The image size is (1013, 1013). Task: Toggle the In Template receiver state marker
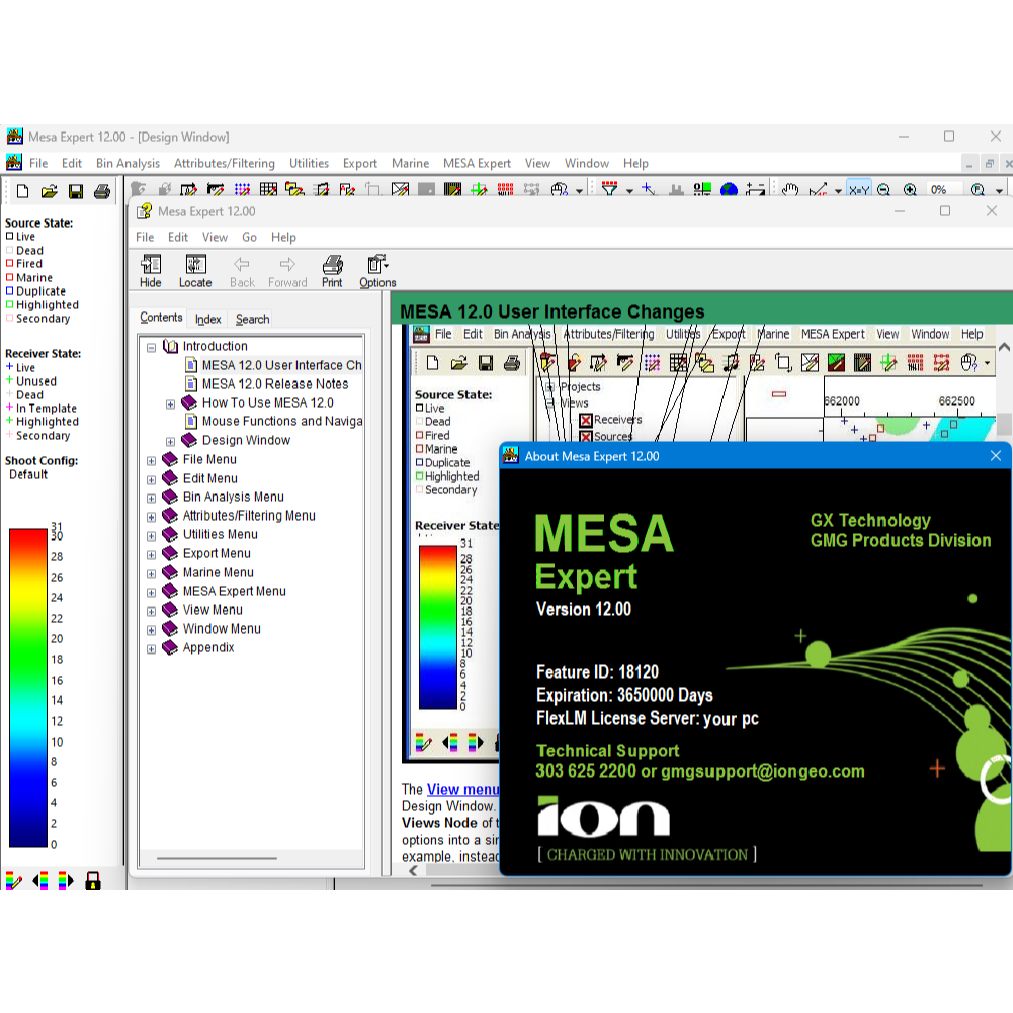10,407
